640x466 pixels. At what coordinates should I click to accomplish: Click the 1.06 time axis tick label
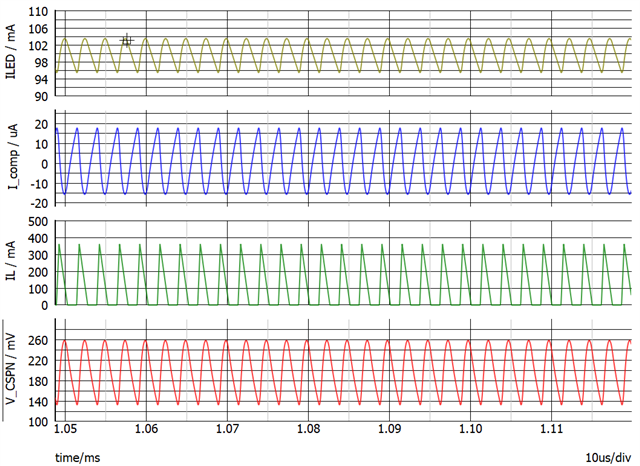coord(146,429)
